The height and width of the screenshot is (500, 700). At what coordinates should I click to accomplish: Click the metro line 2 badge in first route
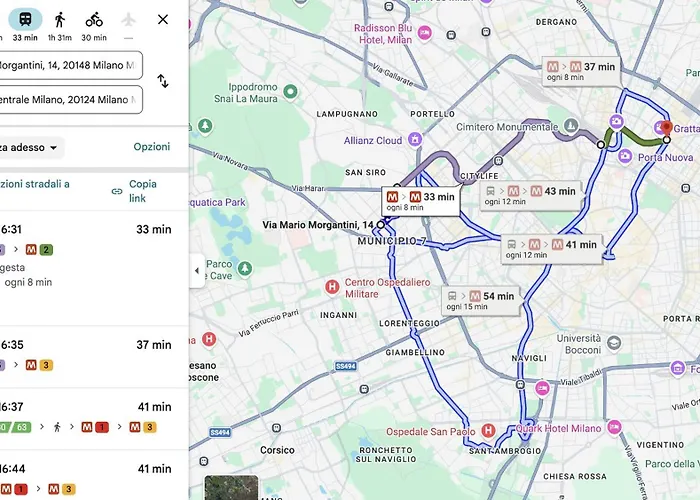[46, 250]
